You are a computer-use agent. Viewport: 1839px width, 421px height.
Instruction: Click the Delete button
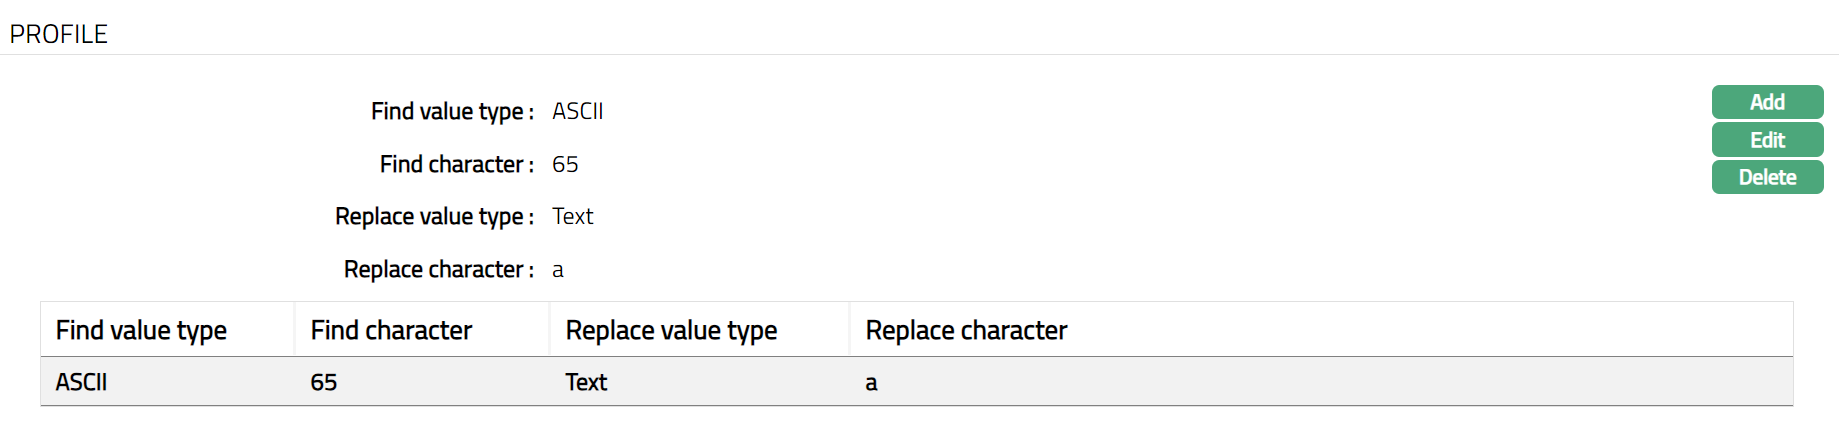[1767, 177]
